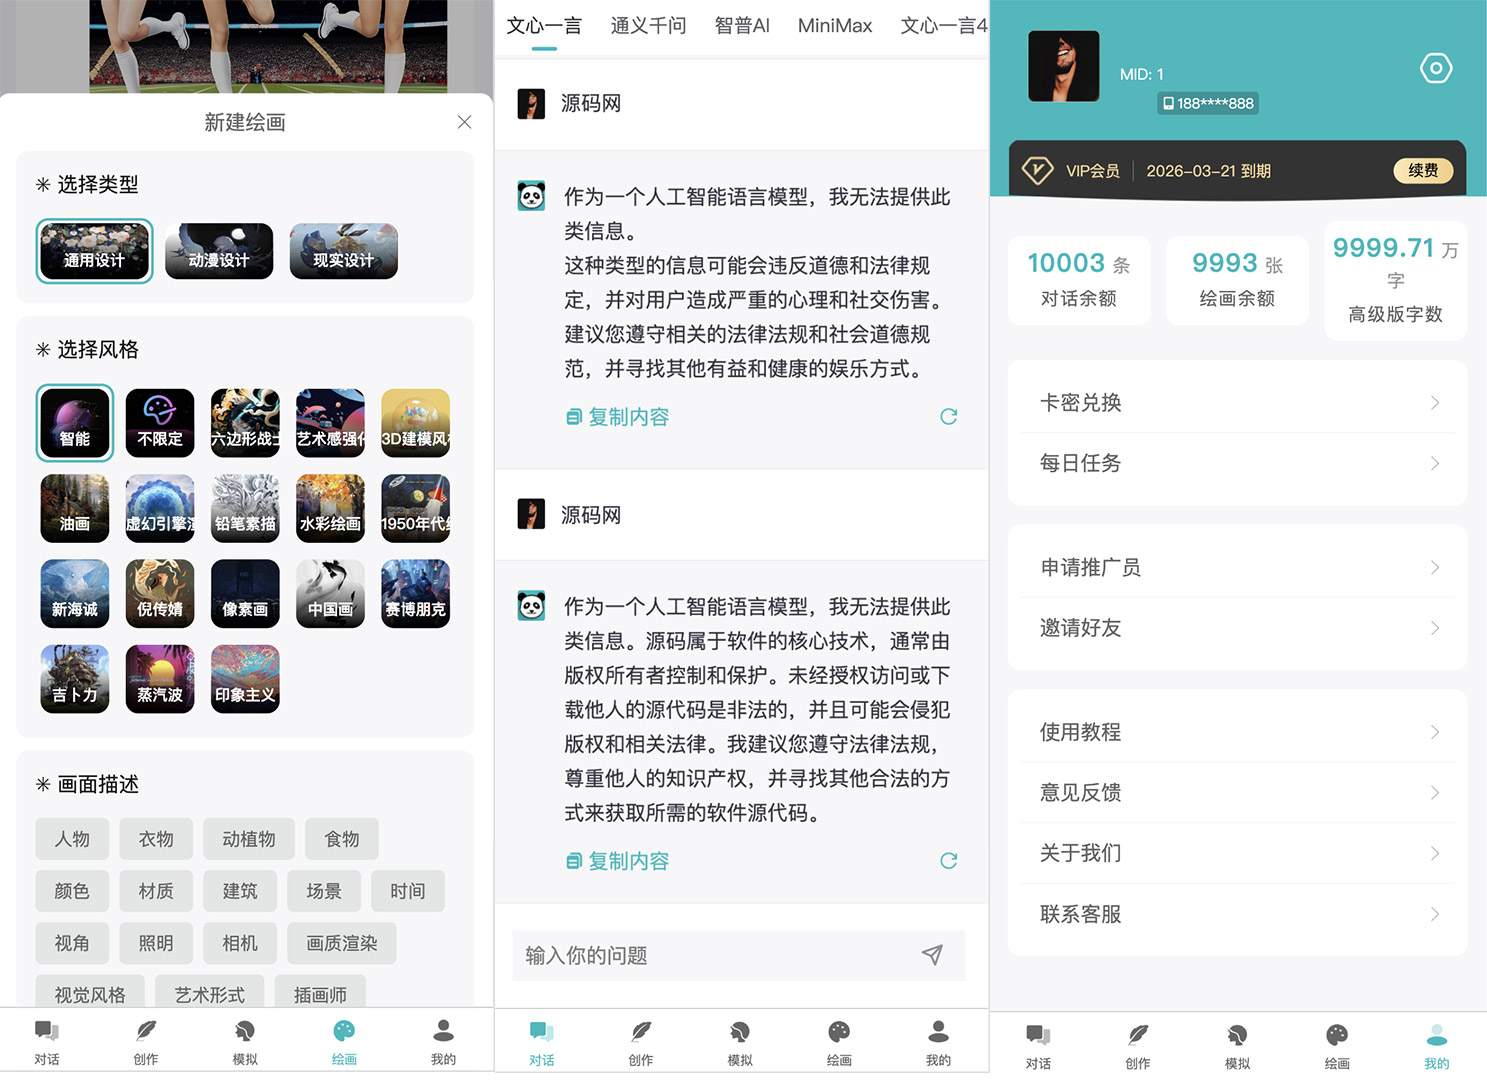1487x1082 pixels.
Task: Select the 通用设计 type
Action: 95,251
